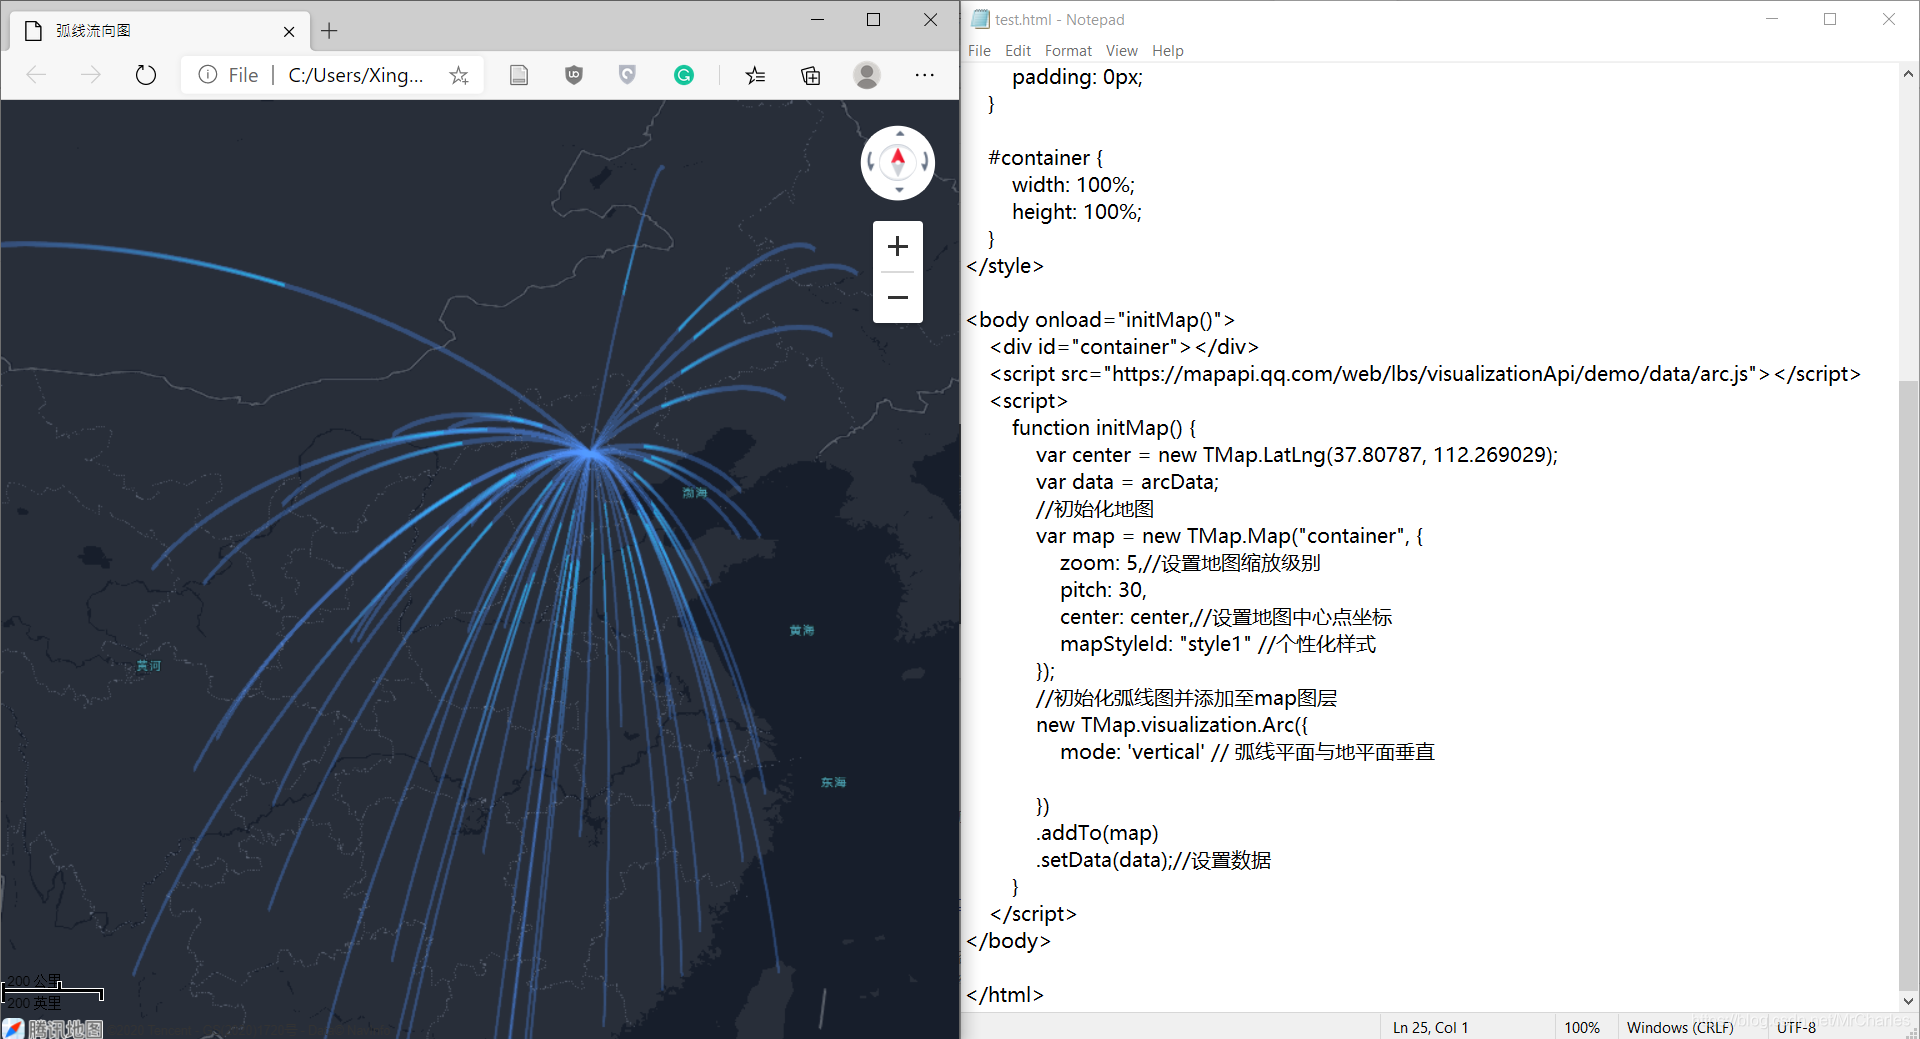Click the '.addTo(map)' line
The image size is (1920, 1039).
point(1097,833)
